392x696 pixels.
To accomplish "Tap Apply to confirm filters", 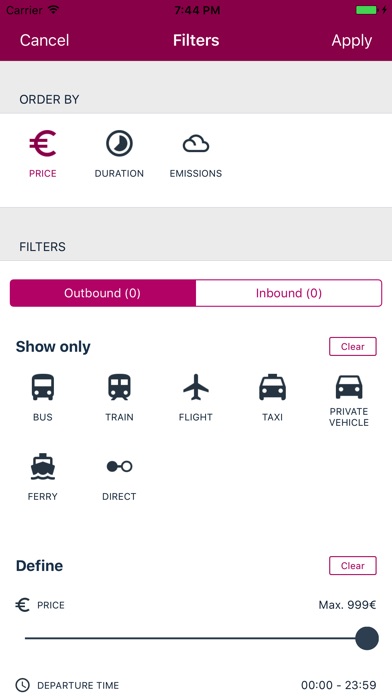I will (352, 40).
